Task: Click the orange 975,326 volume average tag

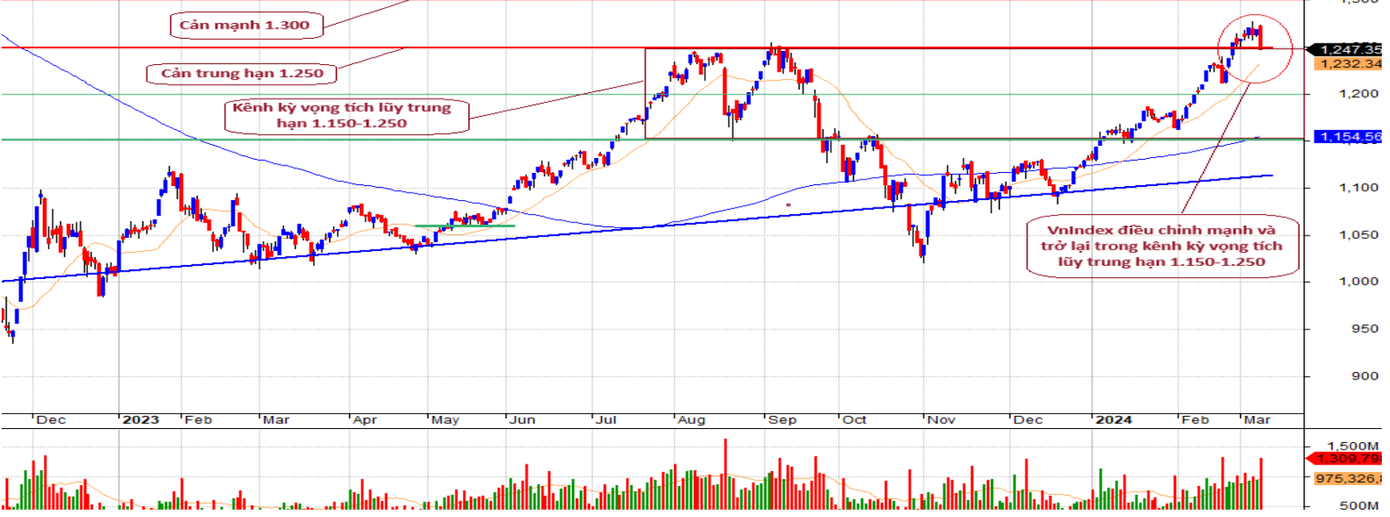Action: pos(1350,478)
